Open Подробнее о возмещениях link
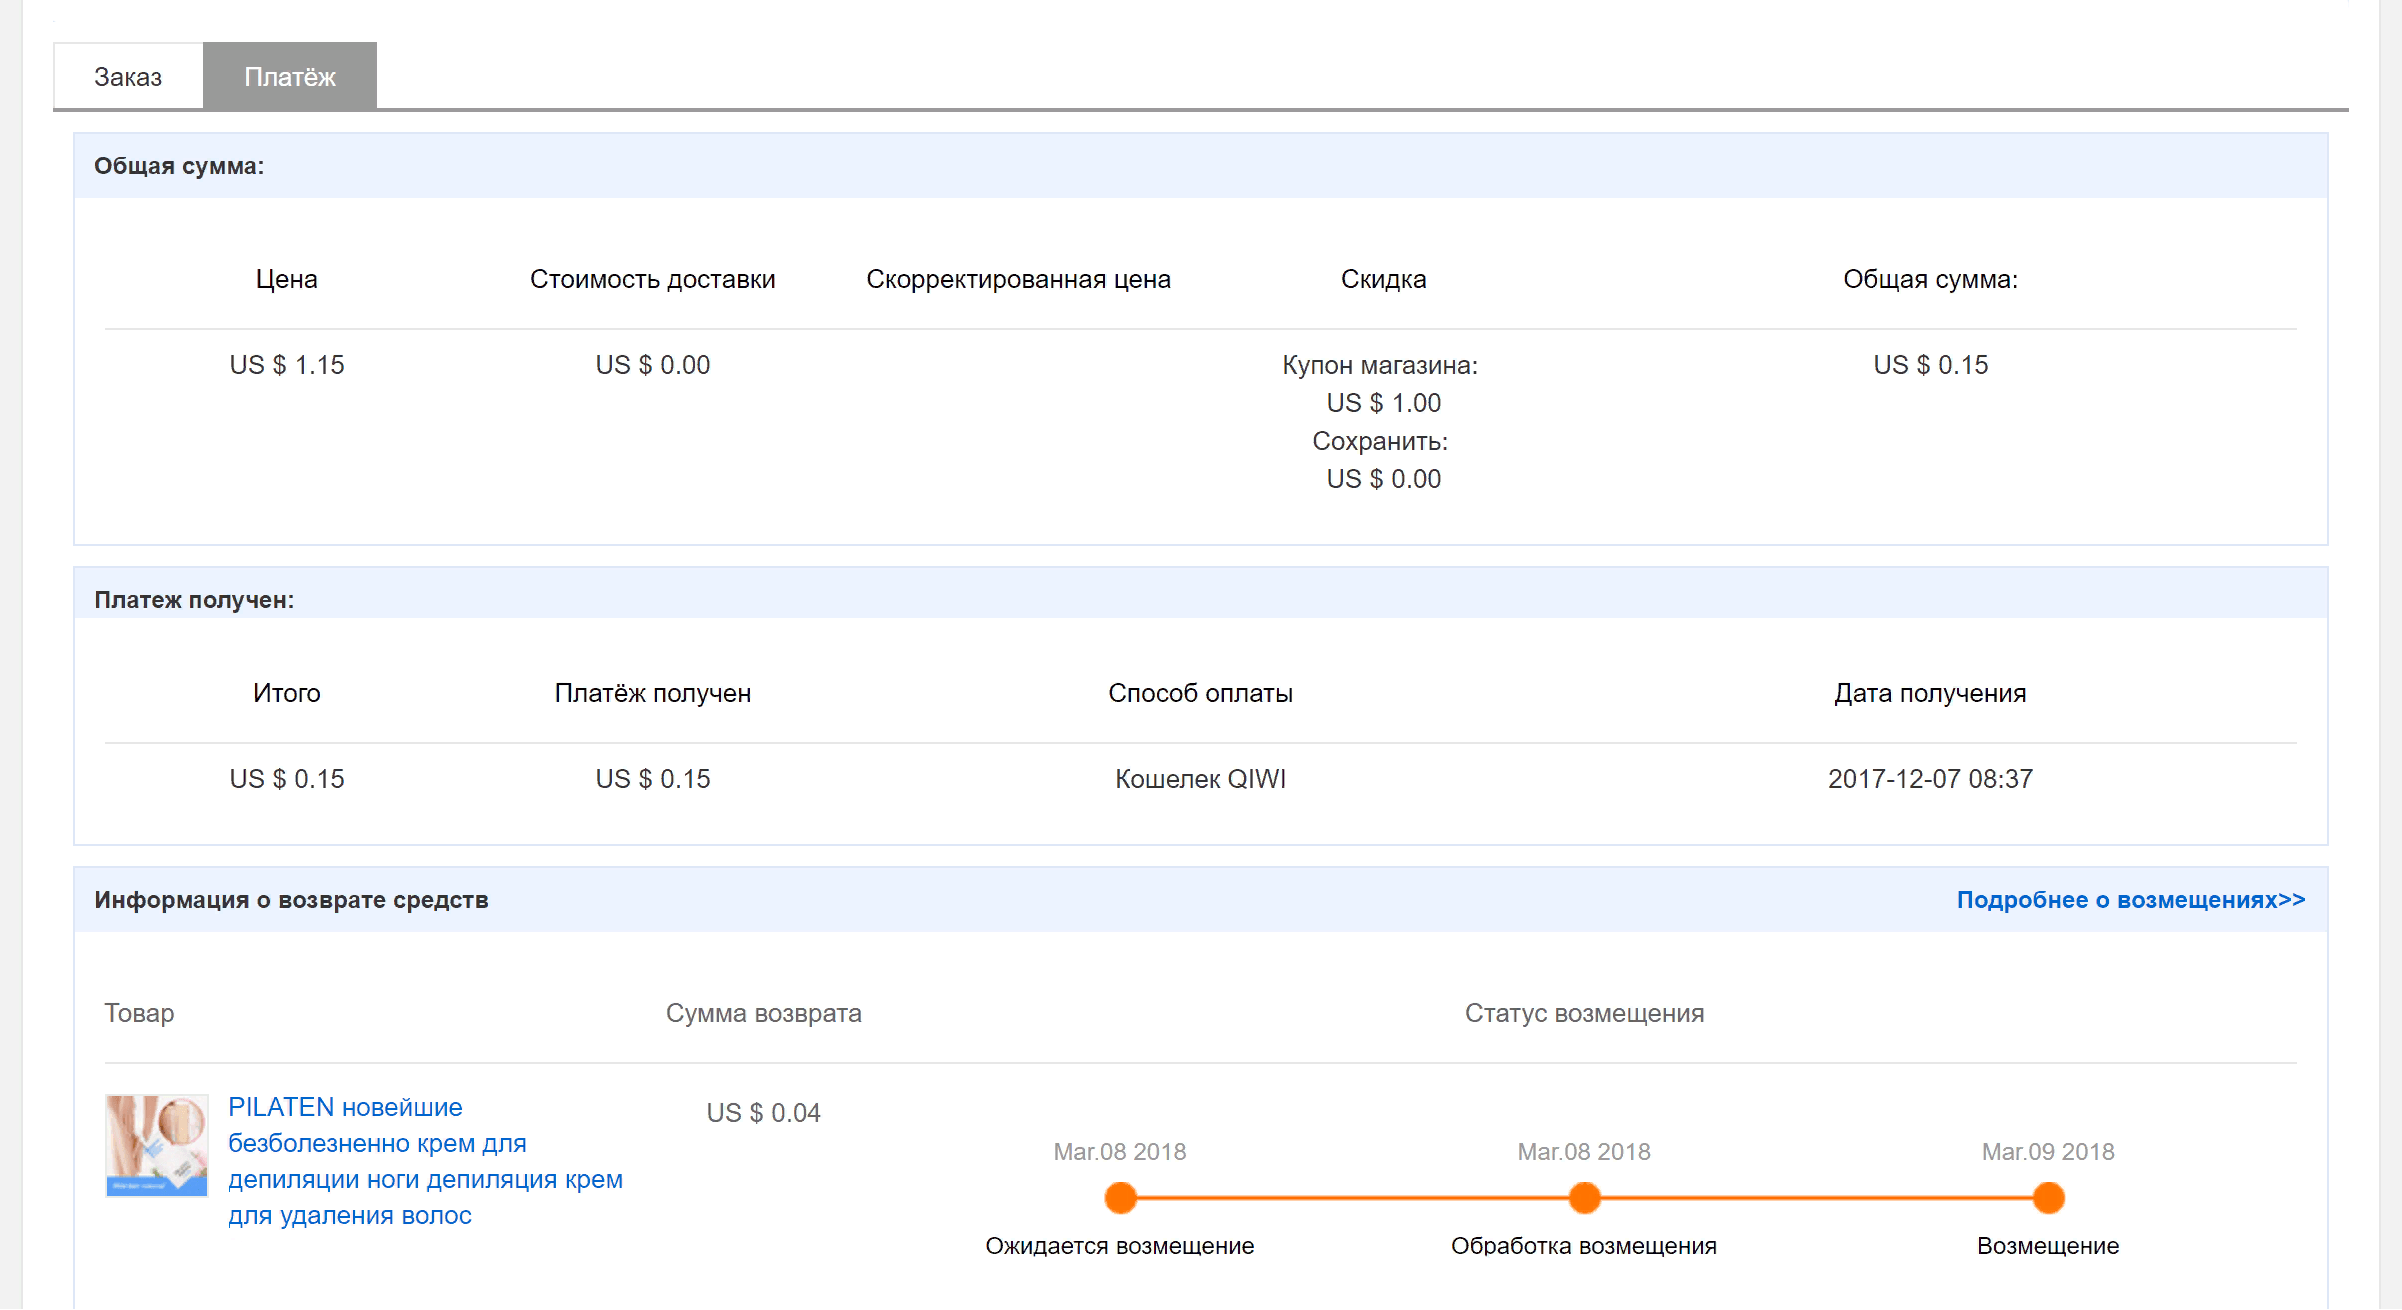Image resolution: width=2402 pixels, height=1310 pixels. (2130, 900)
